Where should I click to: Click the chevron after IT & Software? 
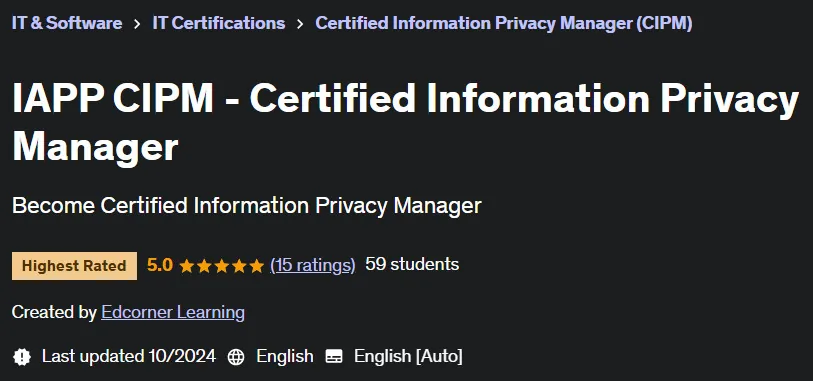[137, 24]
